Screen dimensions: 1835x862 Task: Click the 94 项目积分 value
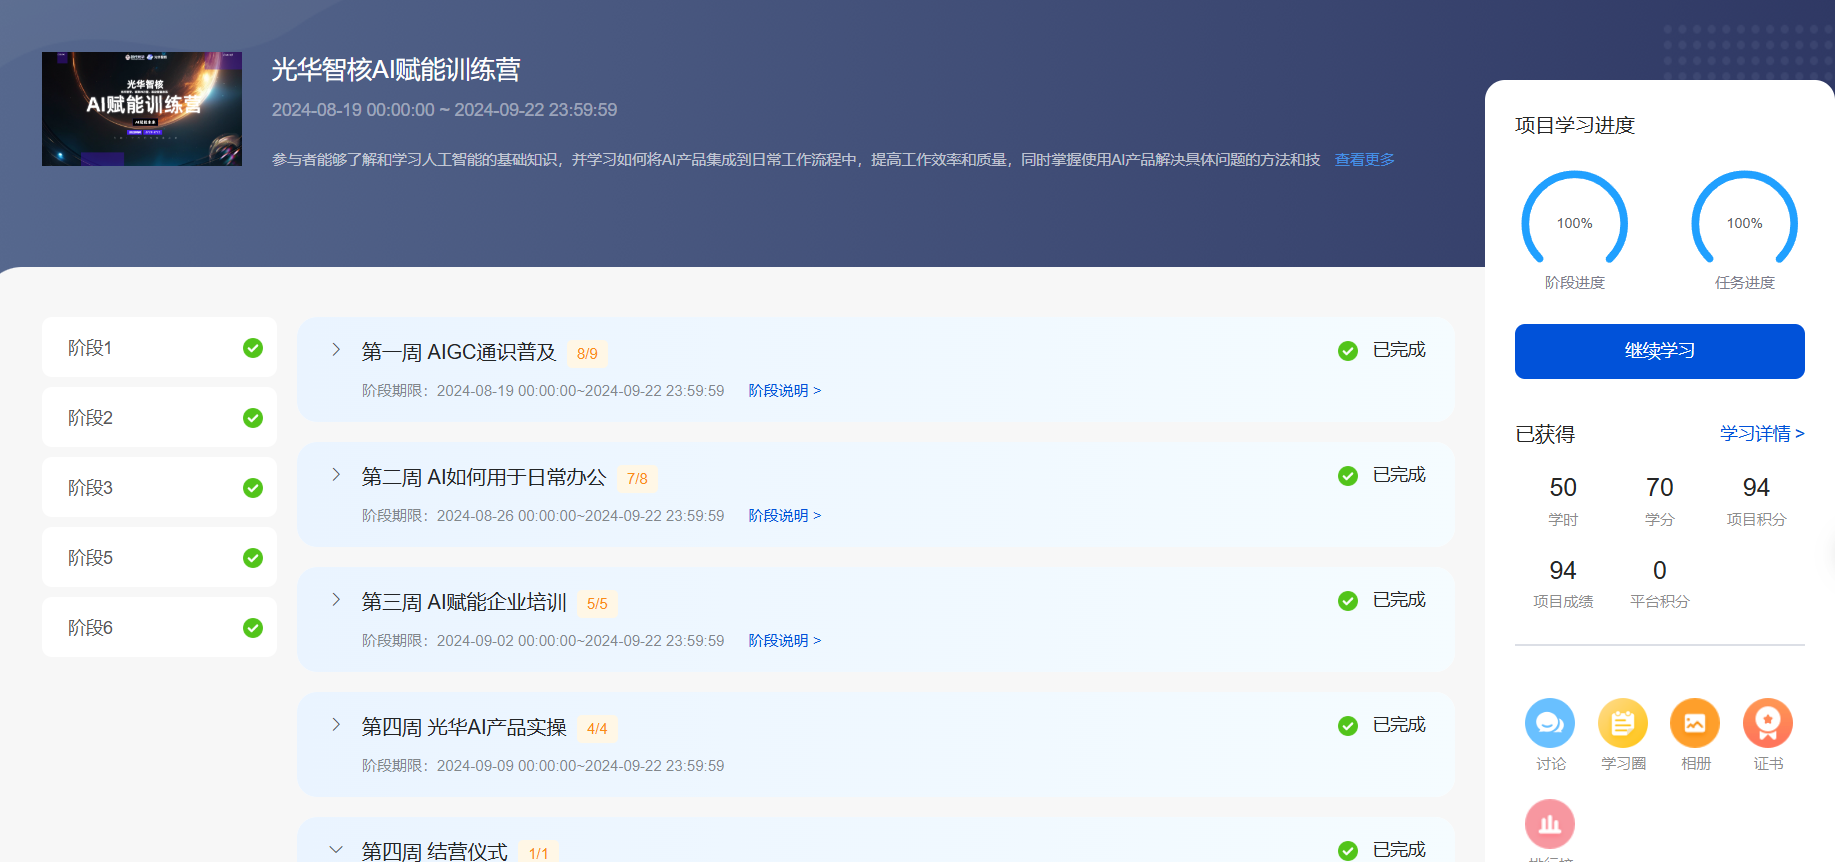1756,487
